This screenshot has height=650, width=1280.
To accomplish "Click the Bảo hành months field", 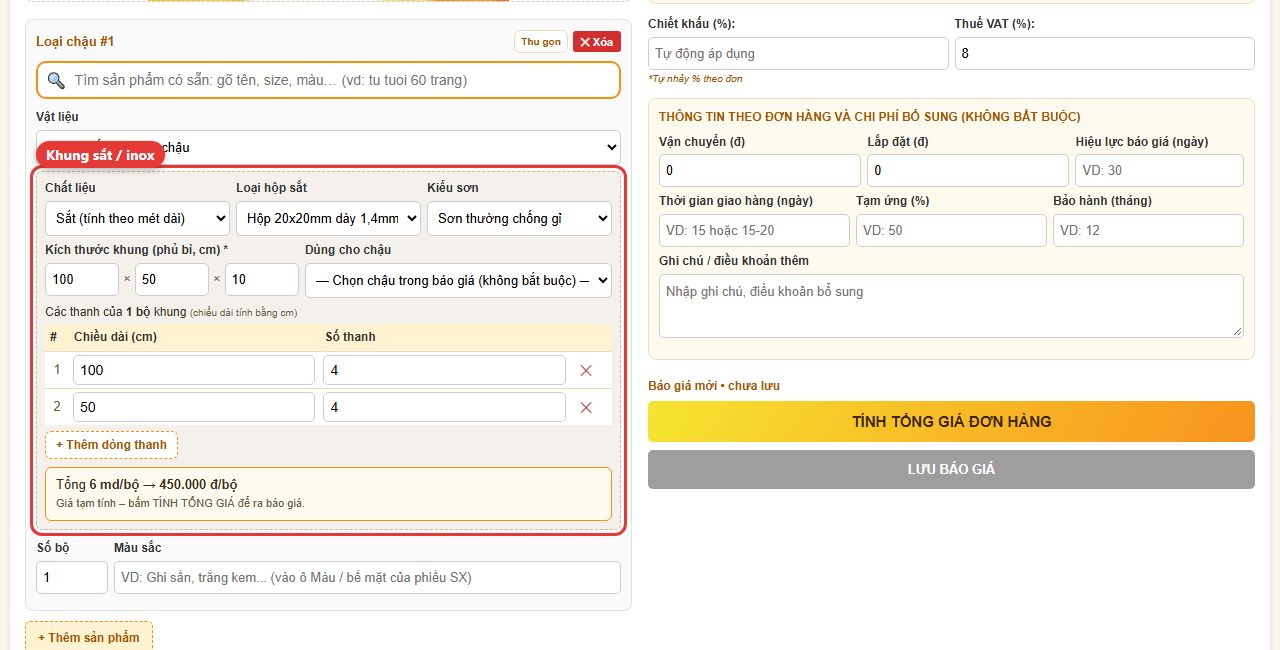I will point(1148,230).
